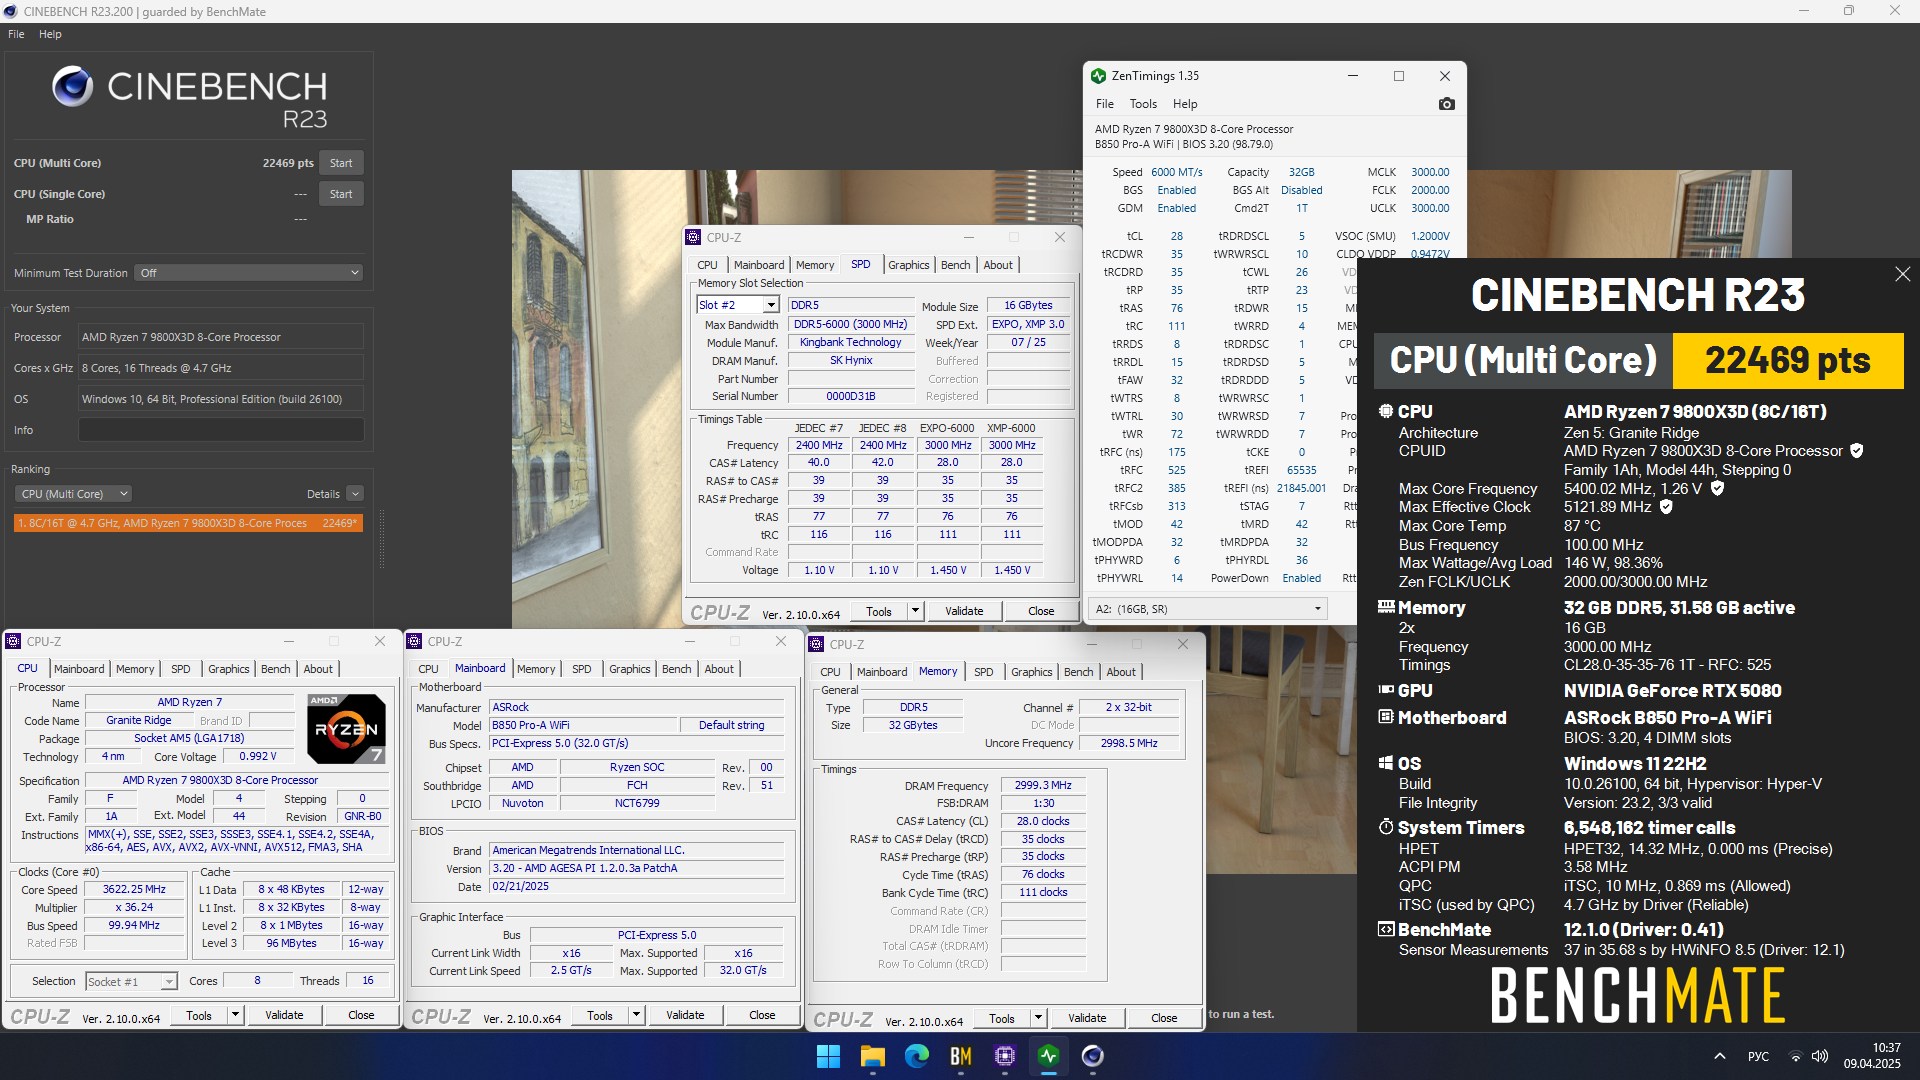1920x1080 pixels.
Task: Open Tools dropdown arrow in CPU-Z SPD window
Action: 914,611
